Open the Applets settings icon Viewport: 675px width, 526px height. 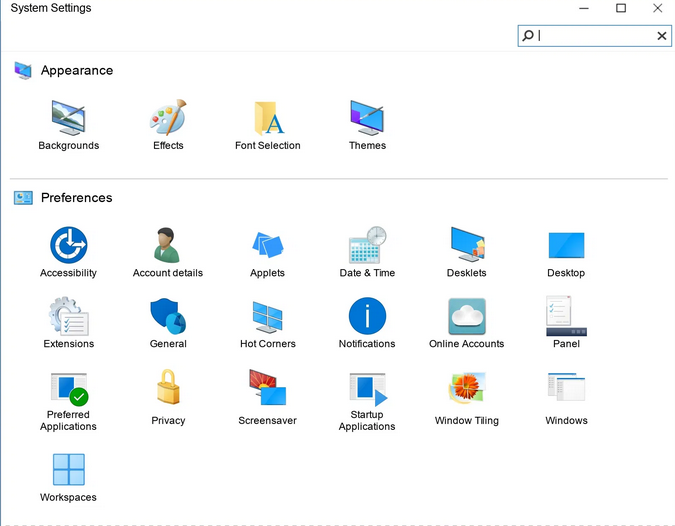click(268, 245)
